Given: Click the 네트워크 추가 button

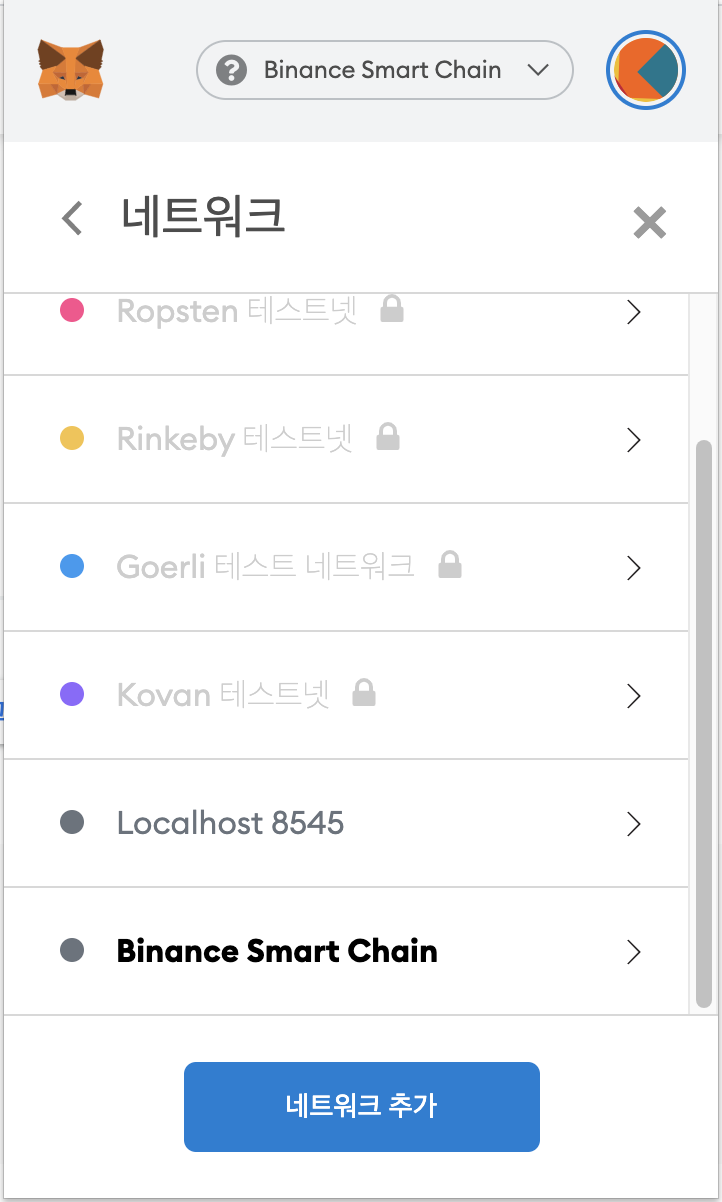Looking at the screenshot, I should coord(362,1107).
